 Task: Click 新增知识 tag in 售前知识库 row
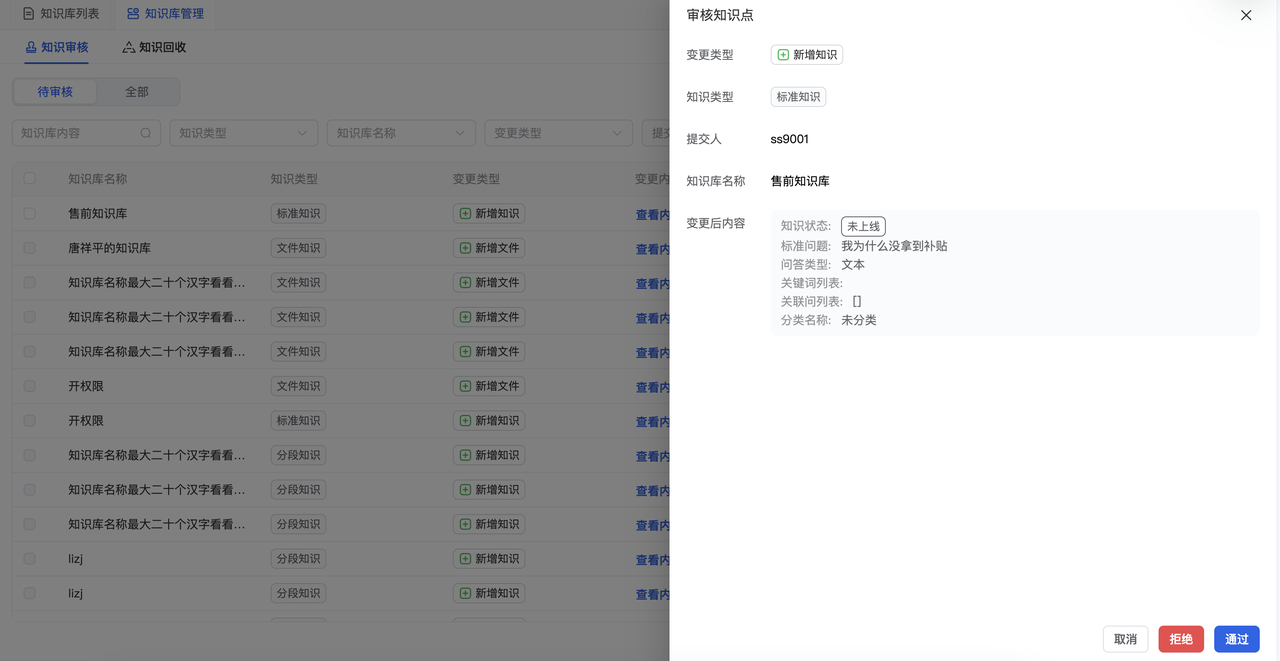pos(489,214)
